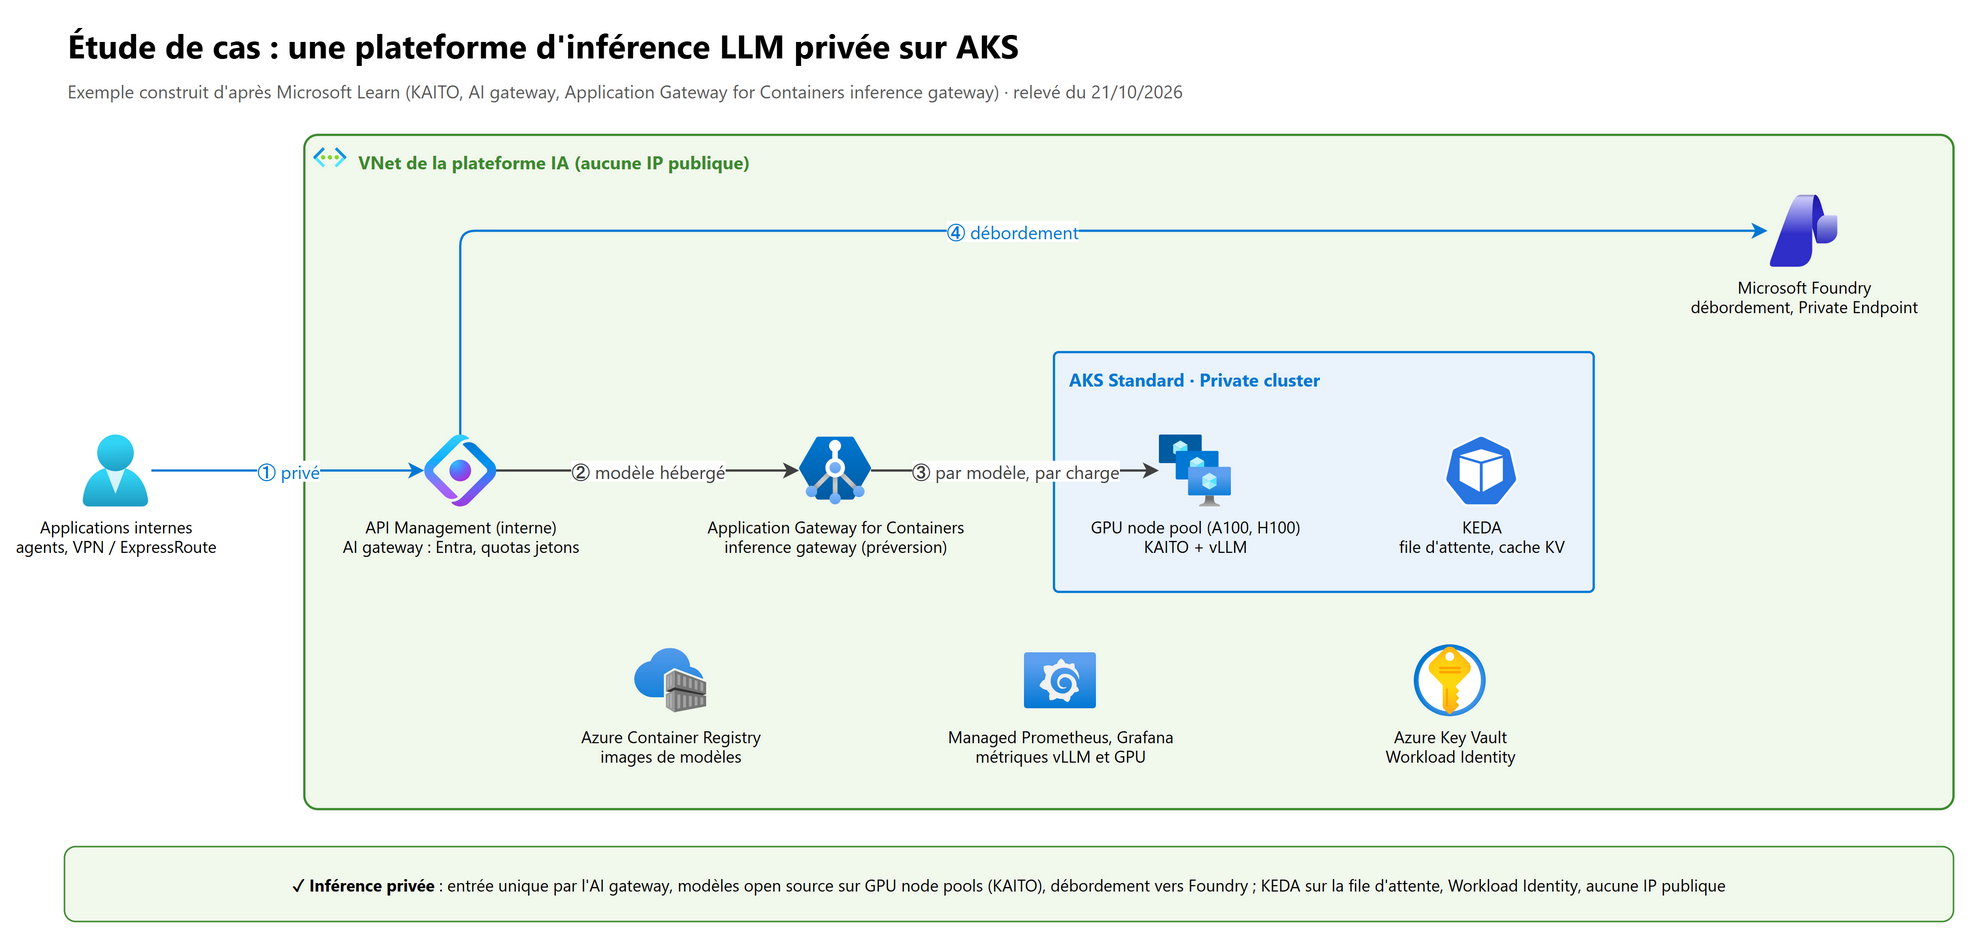Click 'métriques vLLM et GPU' caption
1973x941 pixels.
1061,758
